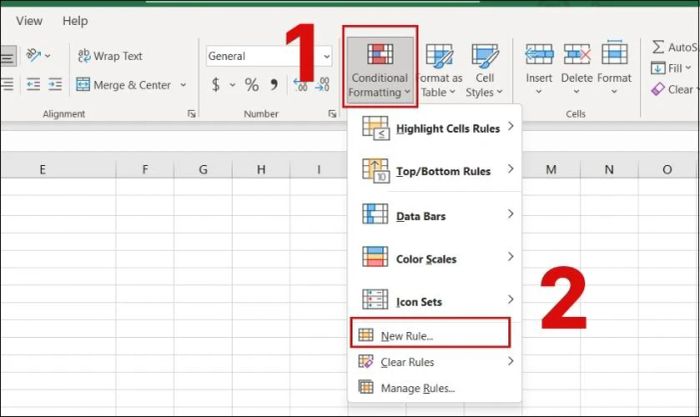Open Data Bars submenu
The height and width of the screenshot is (417, 700).
point(434,215)
